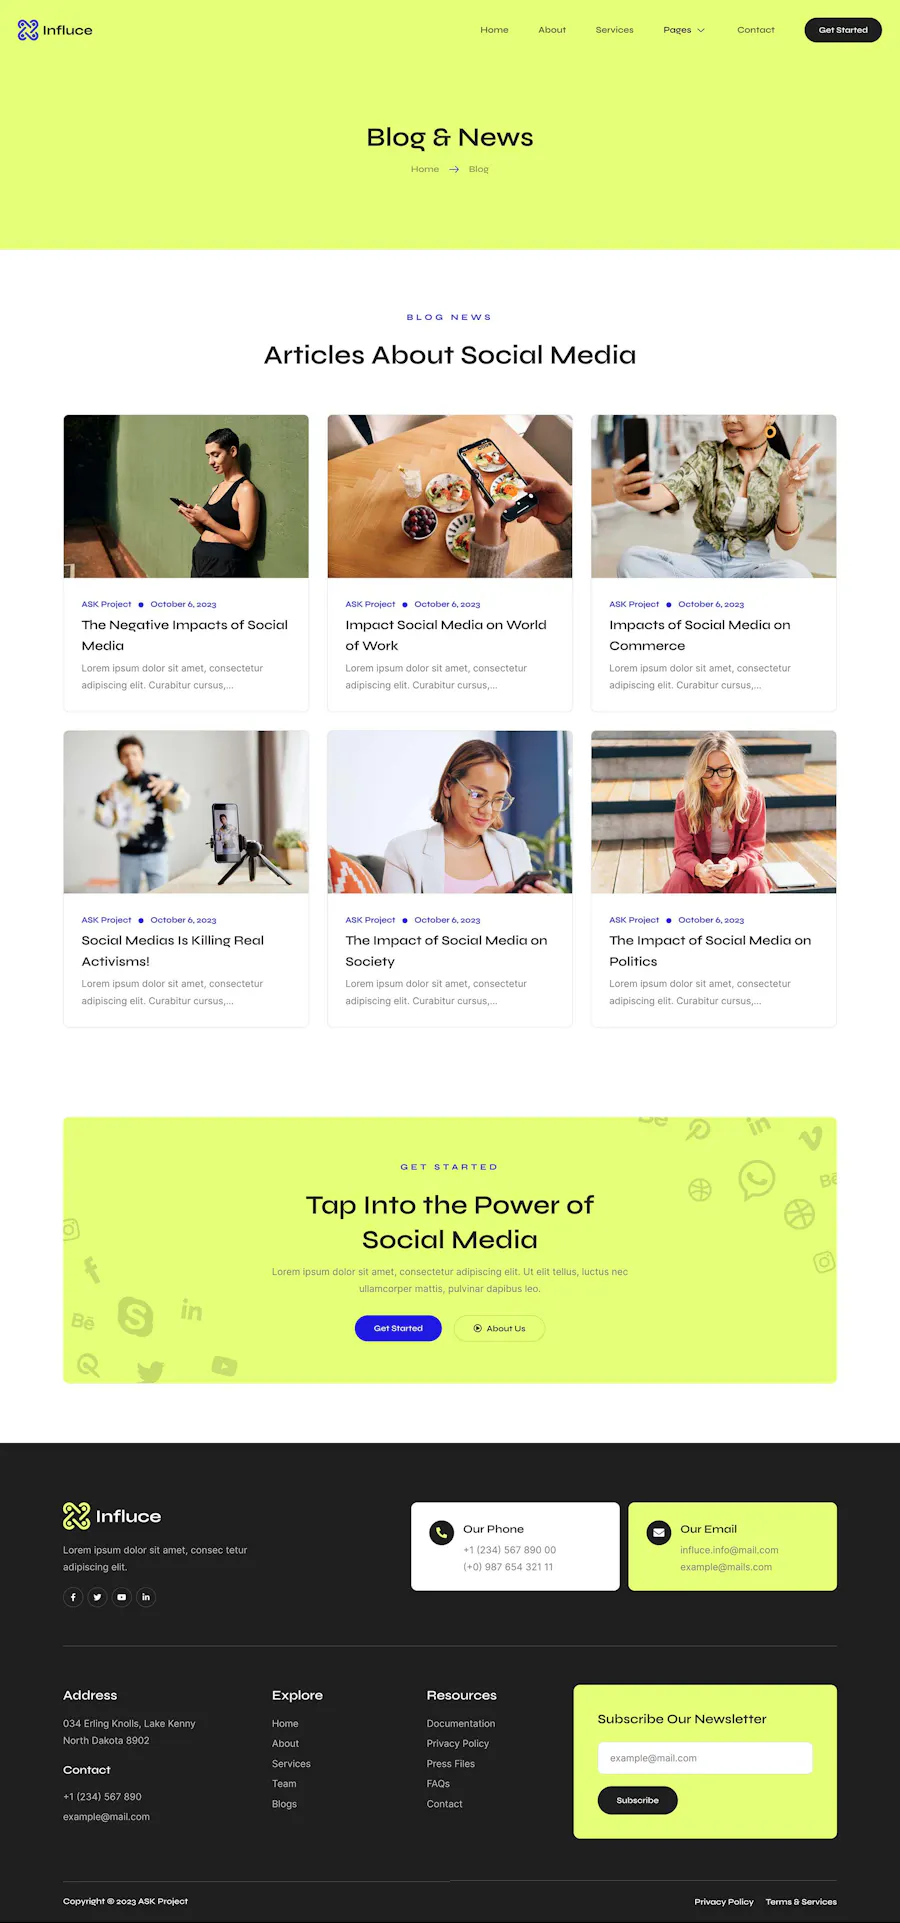This screenshot has height=1923, width=900.
Task: Open The Negative Impacts of Social Media article
Action: click(185, 635)
